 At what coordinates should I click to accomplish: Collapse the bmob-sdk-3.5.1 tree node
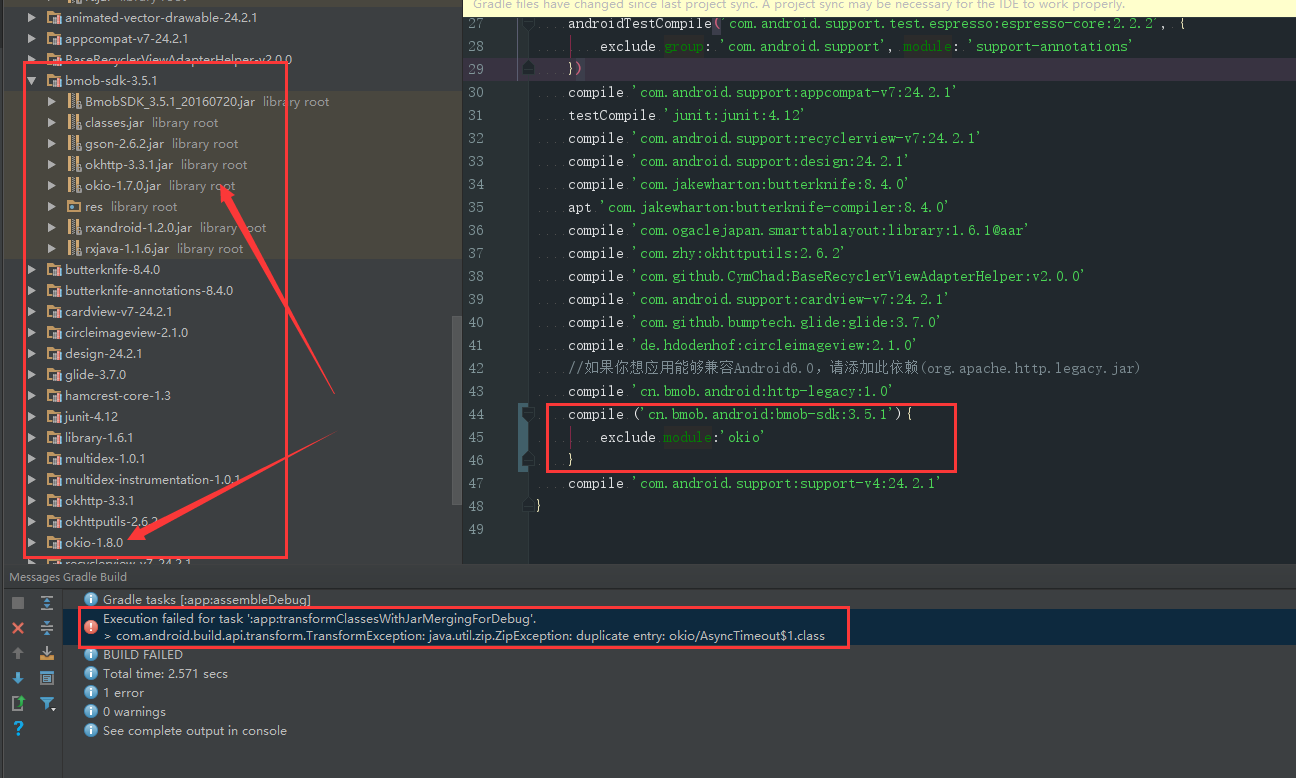pos(32,81)
